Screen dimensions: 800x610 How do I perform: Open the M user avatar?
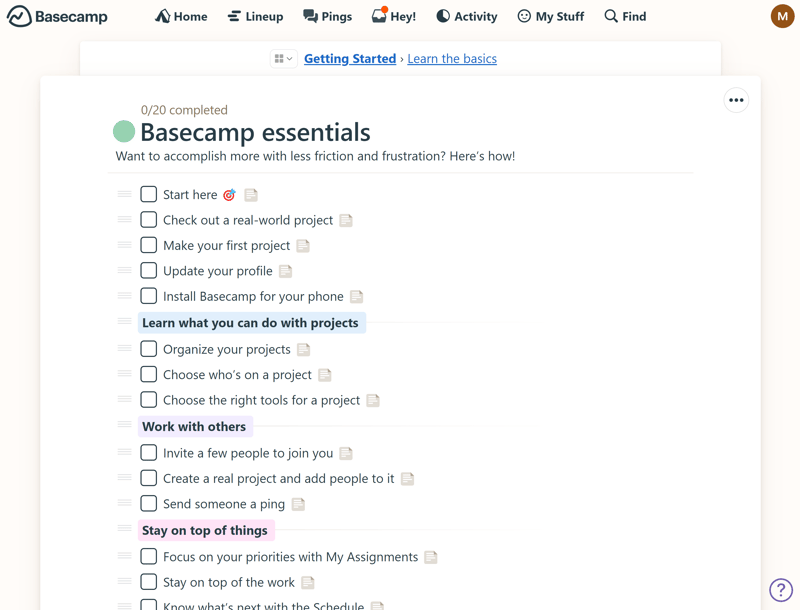(x=782, y=16)
